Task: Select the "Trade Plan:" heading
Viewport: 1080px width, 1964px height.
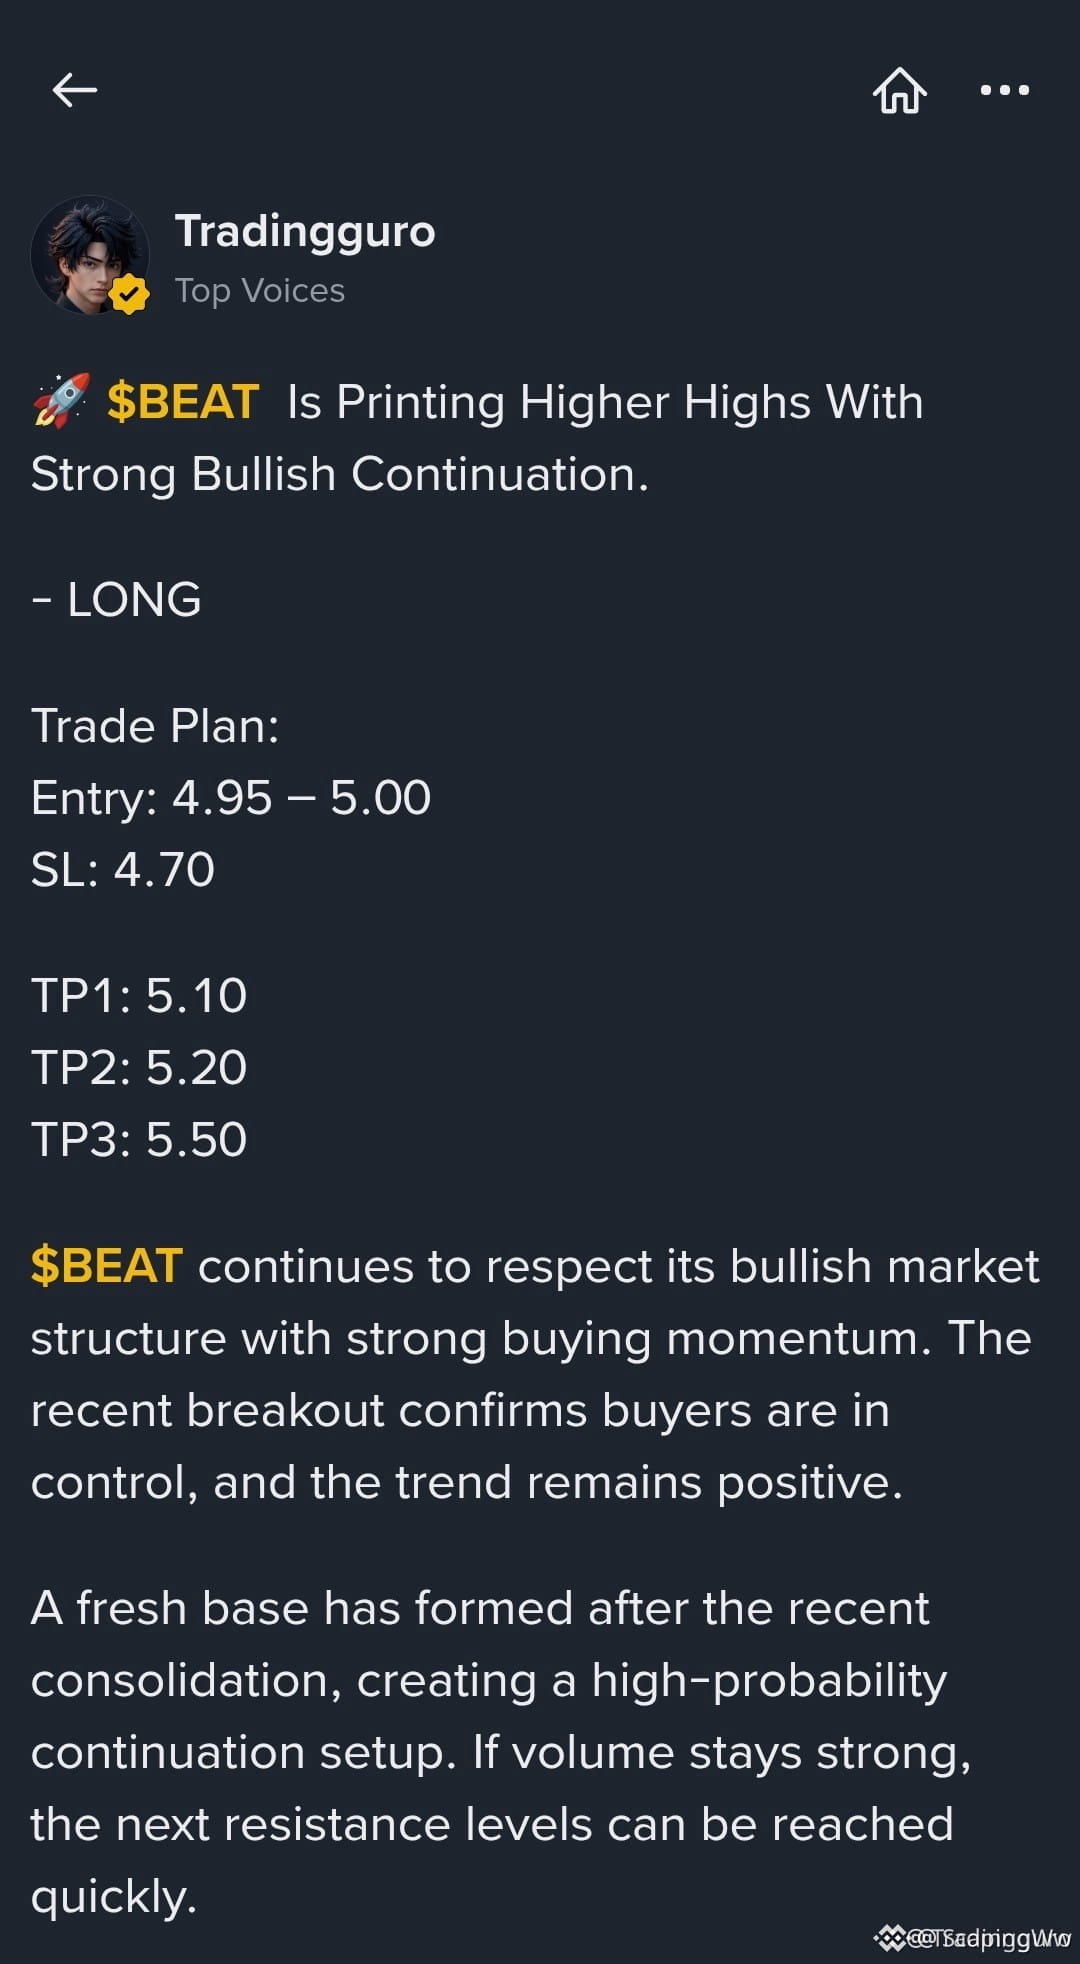Action: click(x=155, y=726)
